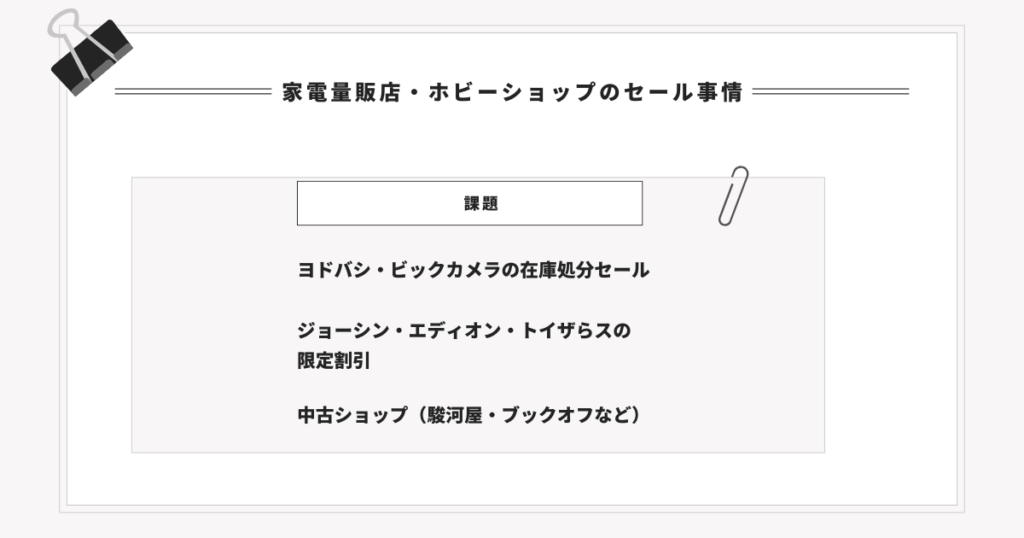Select the heading 家電量販店・ホビーショップのセール事情
1024x538 pixels.
click(x=512, y=92)
